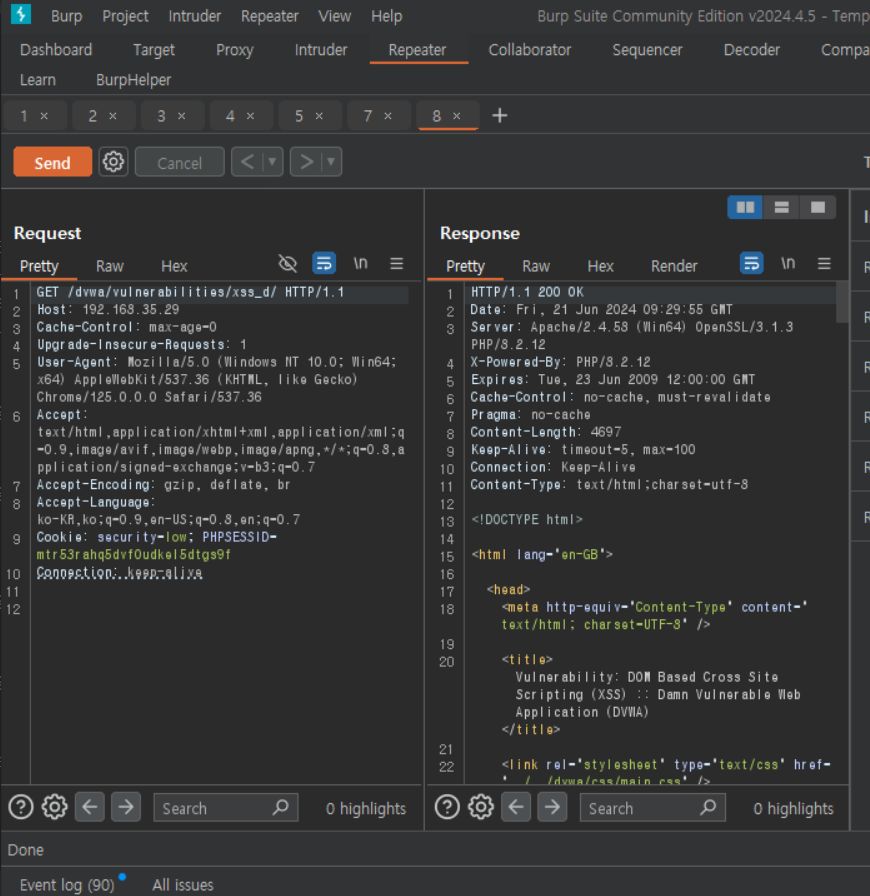Screen dimensions: 870x896
Task: Switch to the Proxy tab
Action: click(x=234, y=50)
